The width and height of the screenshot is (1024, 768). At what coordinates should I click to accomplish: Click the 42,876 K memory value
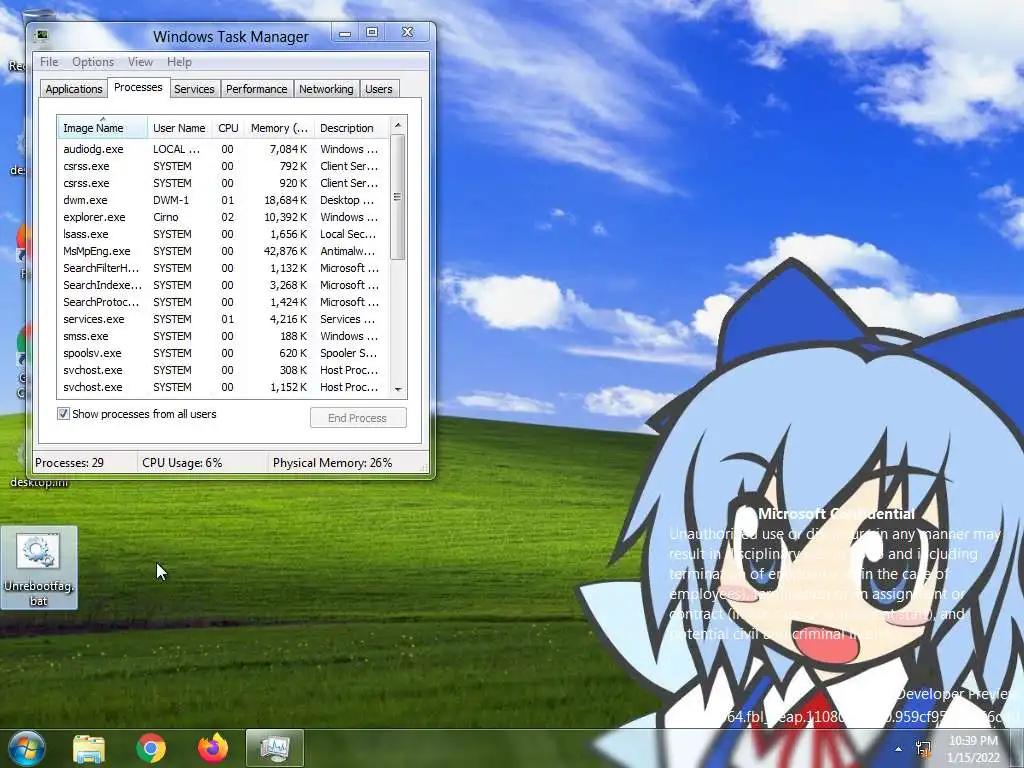[x=285, y=251]
